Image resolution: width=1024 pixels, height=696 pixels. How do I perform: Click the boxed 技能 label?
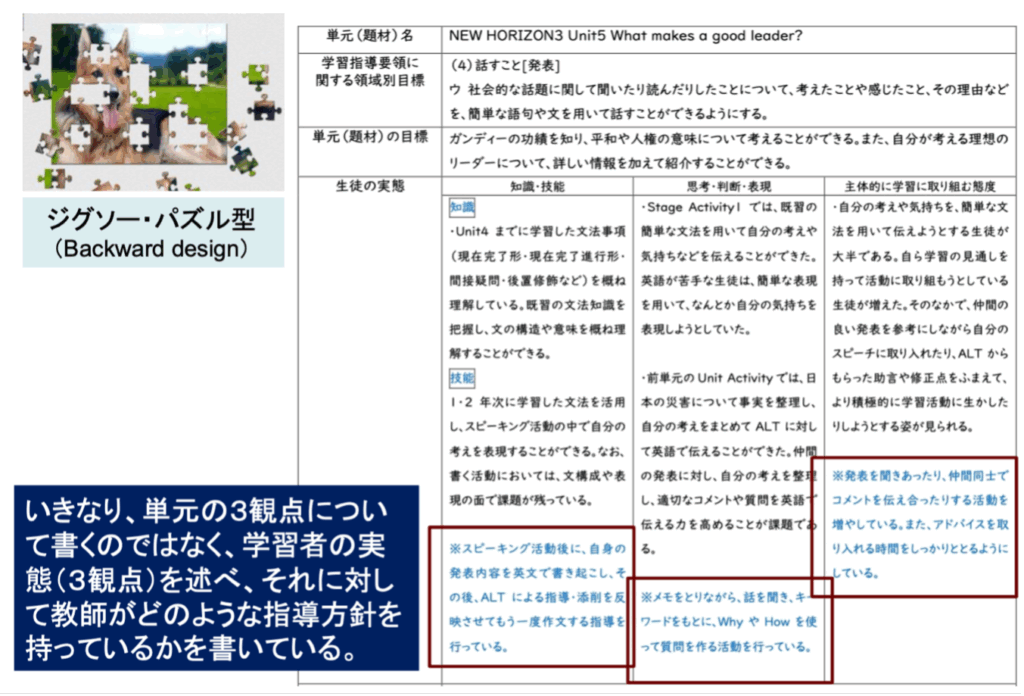coord(462,378)
